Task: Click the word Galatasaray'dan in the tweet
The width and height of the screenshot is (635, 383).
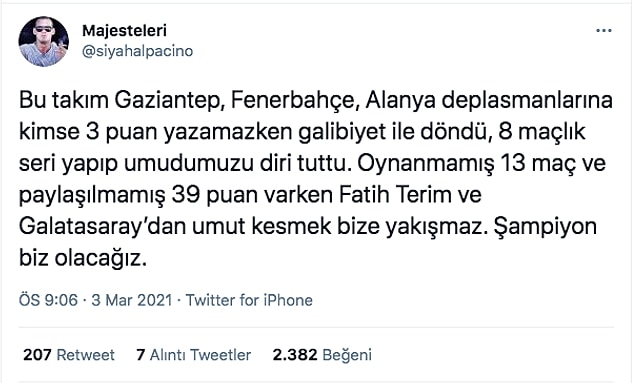Action: 102,227
